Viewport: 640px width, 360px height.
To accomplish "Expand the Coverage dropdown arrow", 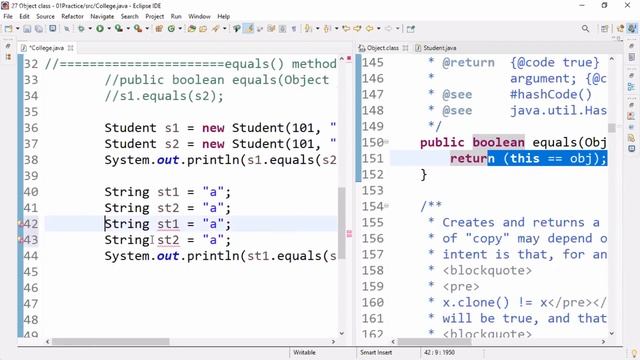I will pos(128,29).
